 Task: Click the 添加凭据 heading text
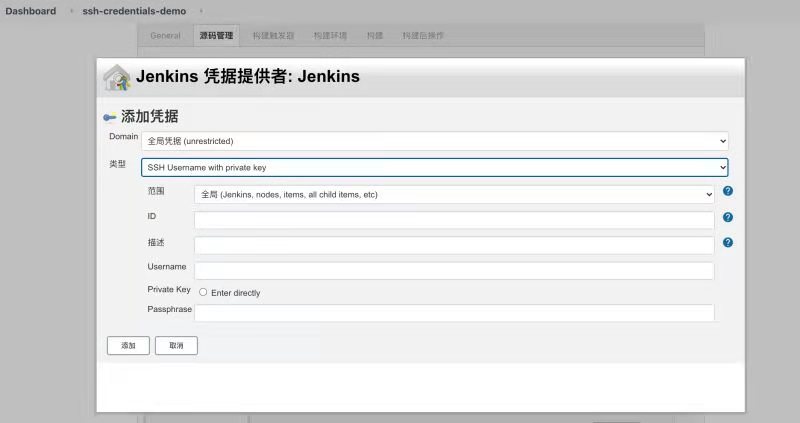149,116
